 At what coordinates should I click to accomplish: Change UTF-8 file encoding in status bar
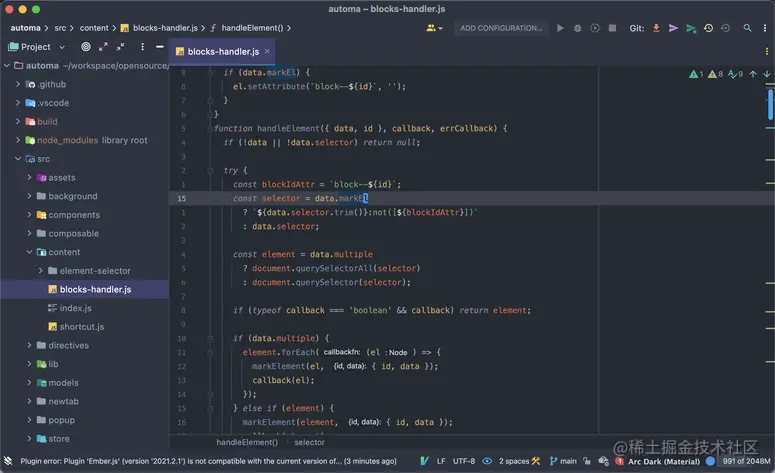(464, 461)
